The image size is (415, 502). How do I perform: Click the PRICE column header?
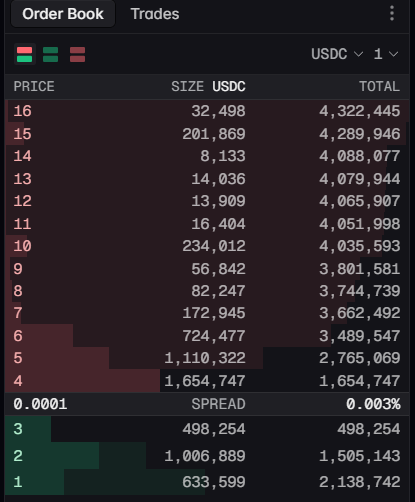(x=34, y=86)
